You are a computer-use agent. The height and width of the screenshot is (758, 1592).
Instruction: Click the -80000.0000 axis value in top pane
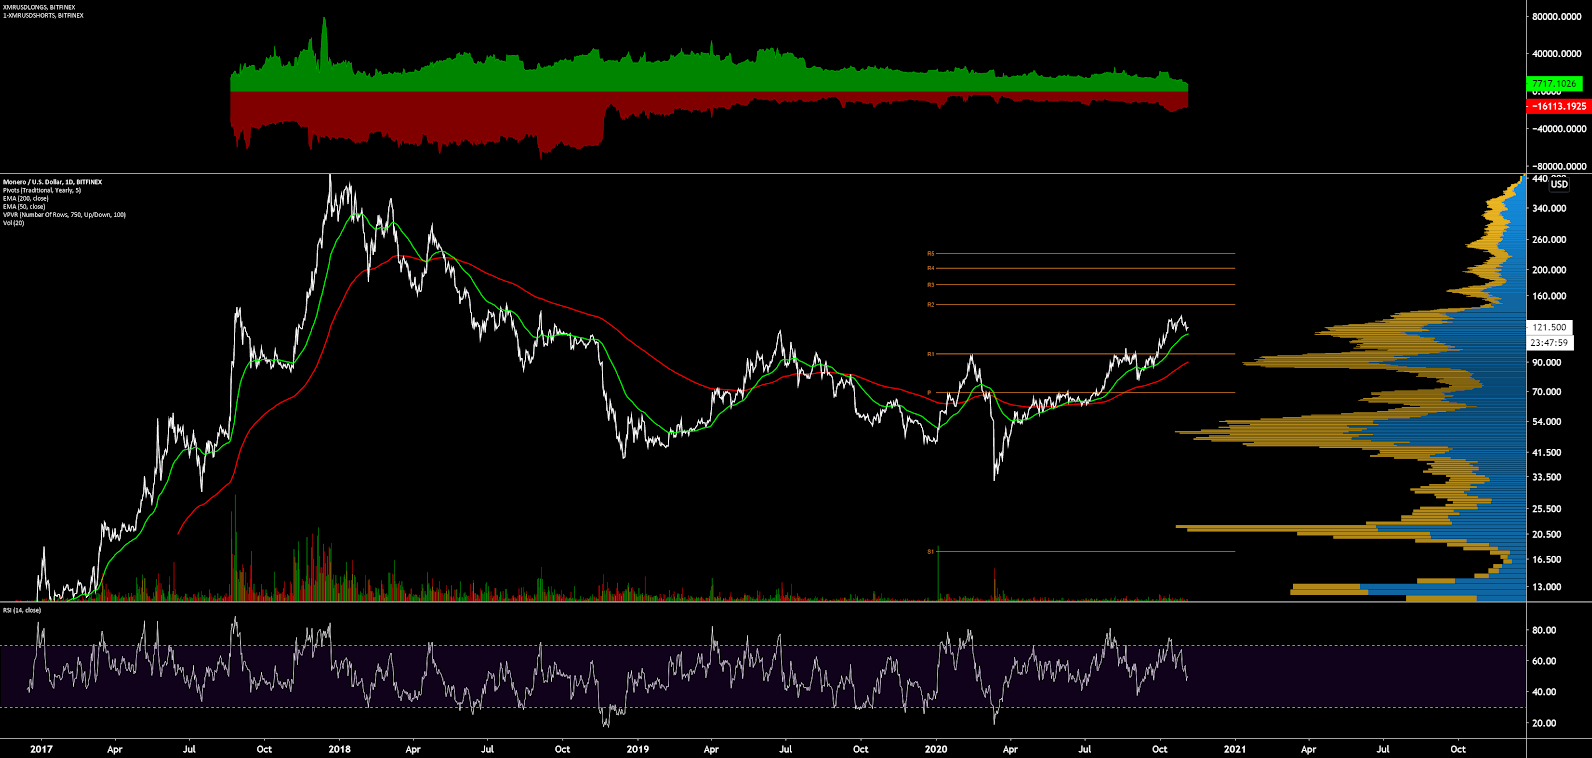pos(1558,166)
